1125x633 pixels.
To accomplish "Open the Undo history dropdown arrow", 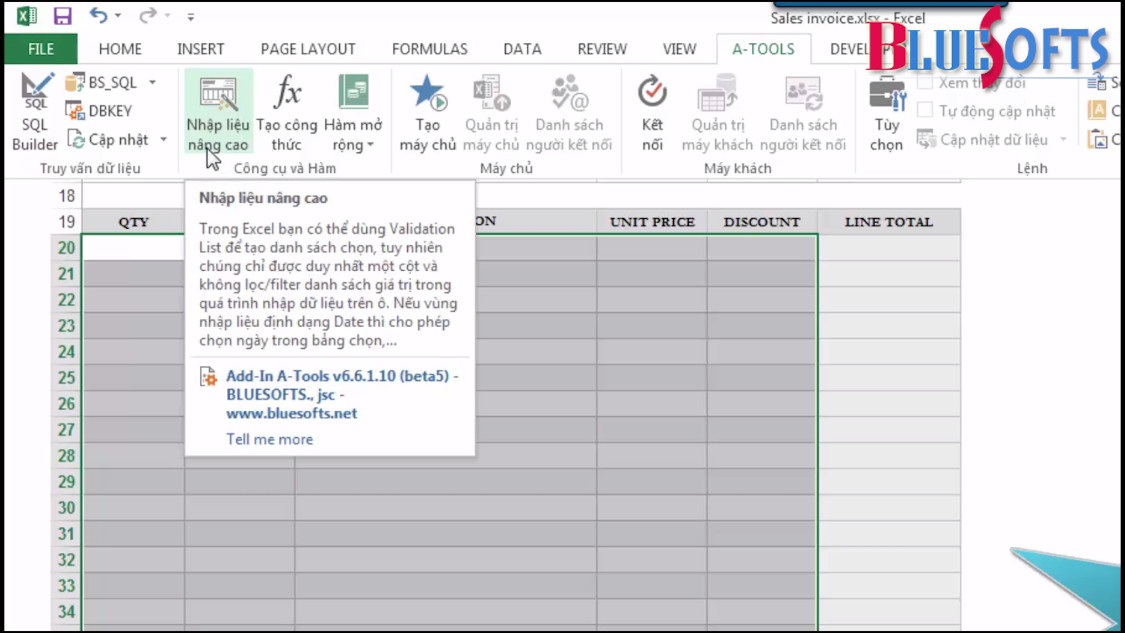I will coord(118,15).
